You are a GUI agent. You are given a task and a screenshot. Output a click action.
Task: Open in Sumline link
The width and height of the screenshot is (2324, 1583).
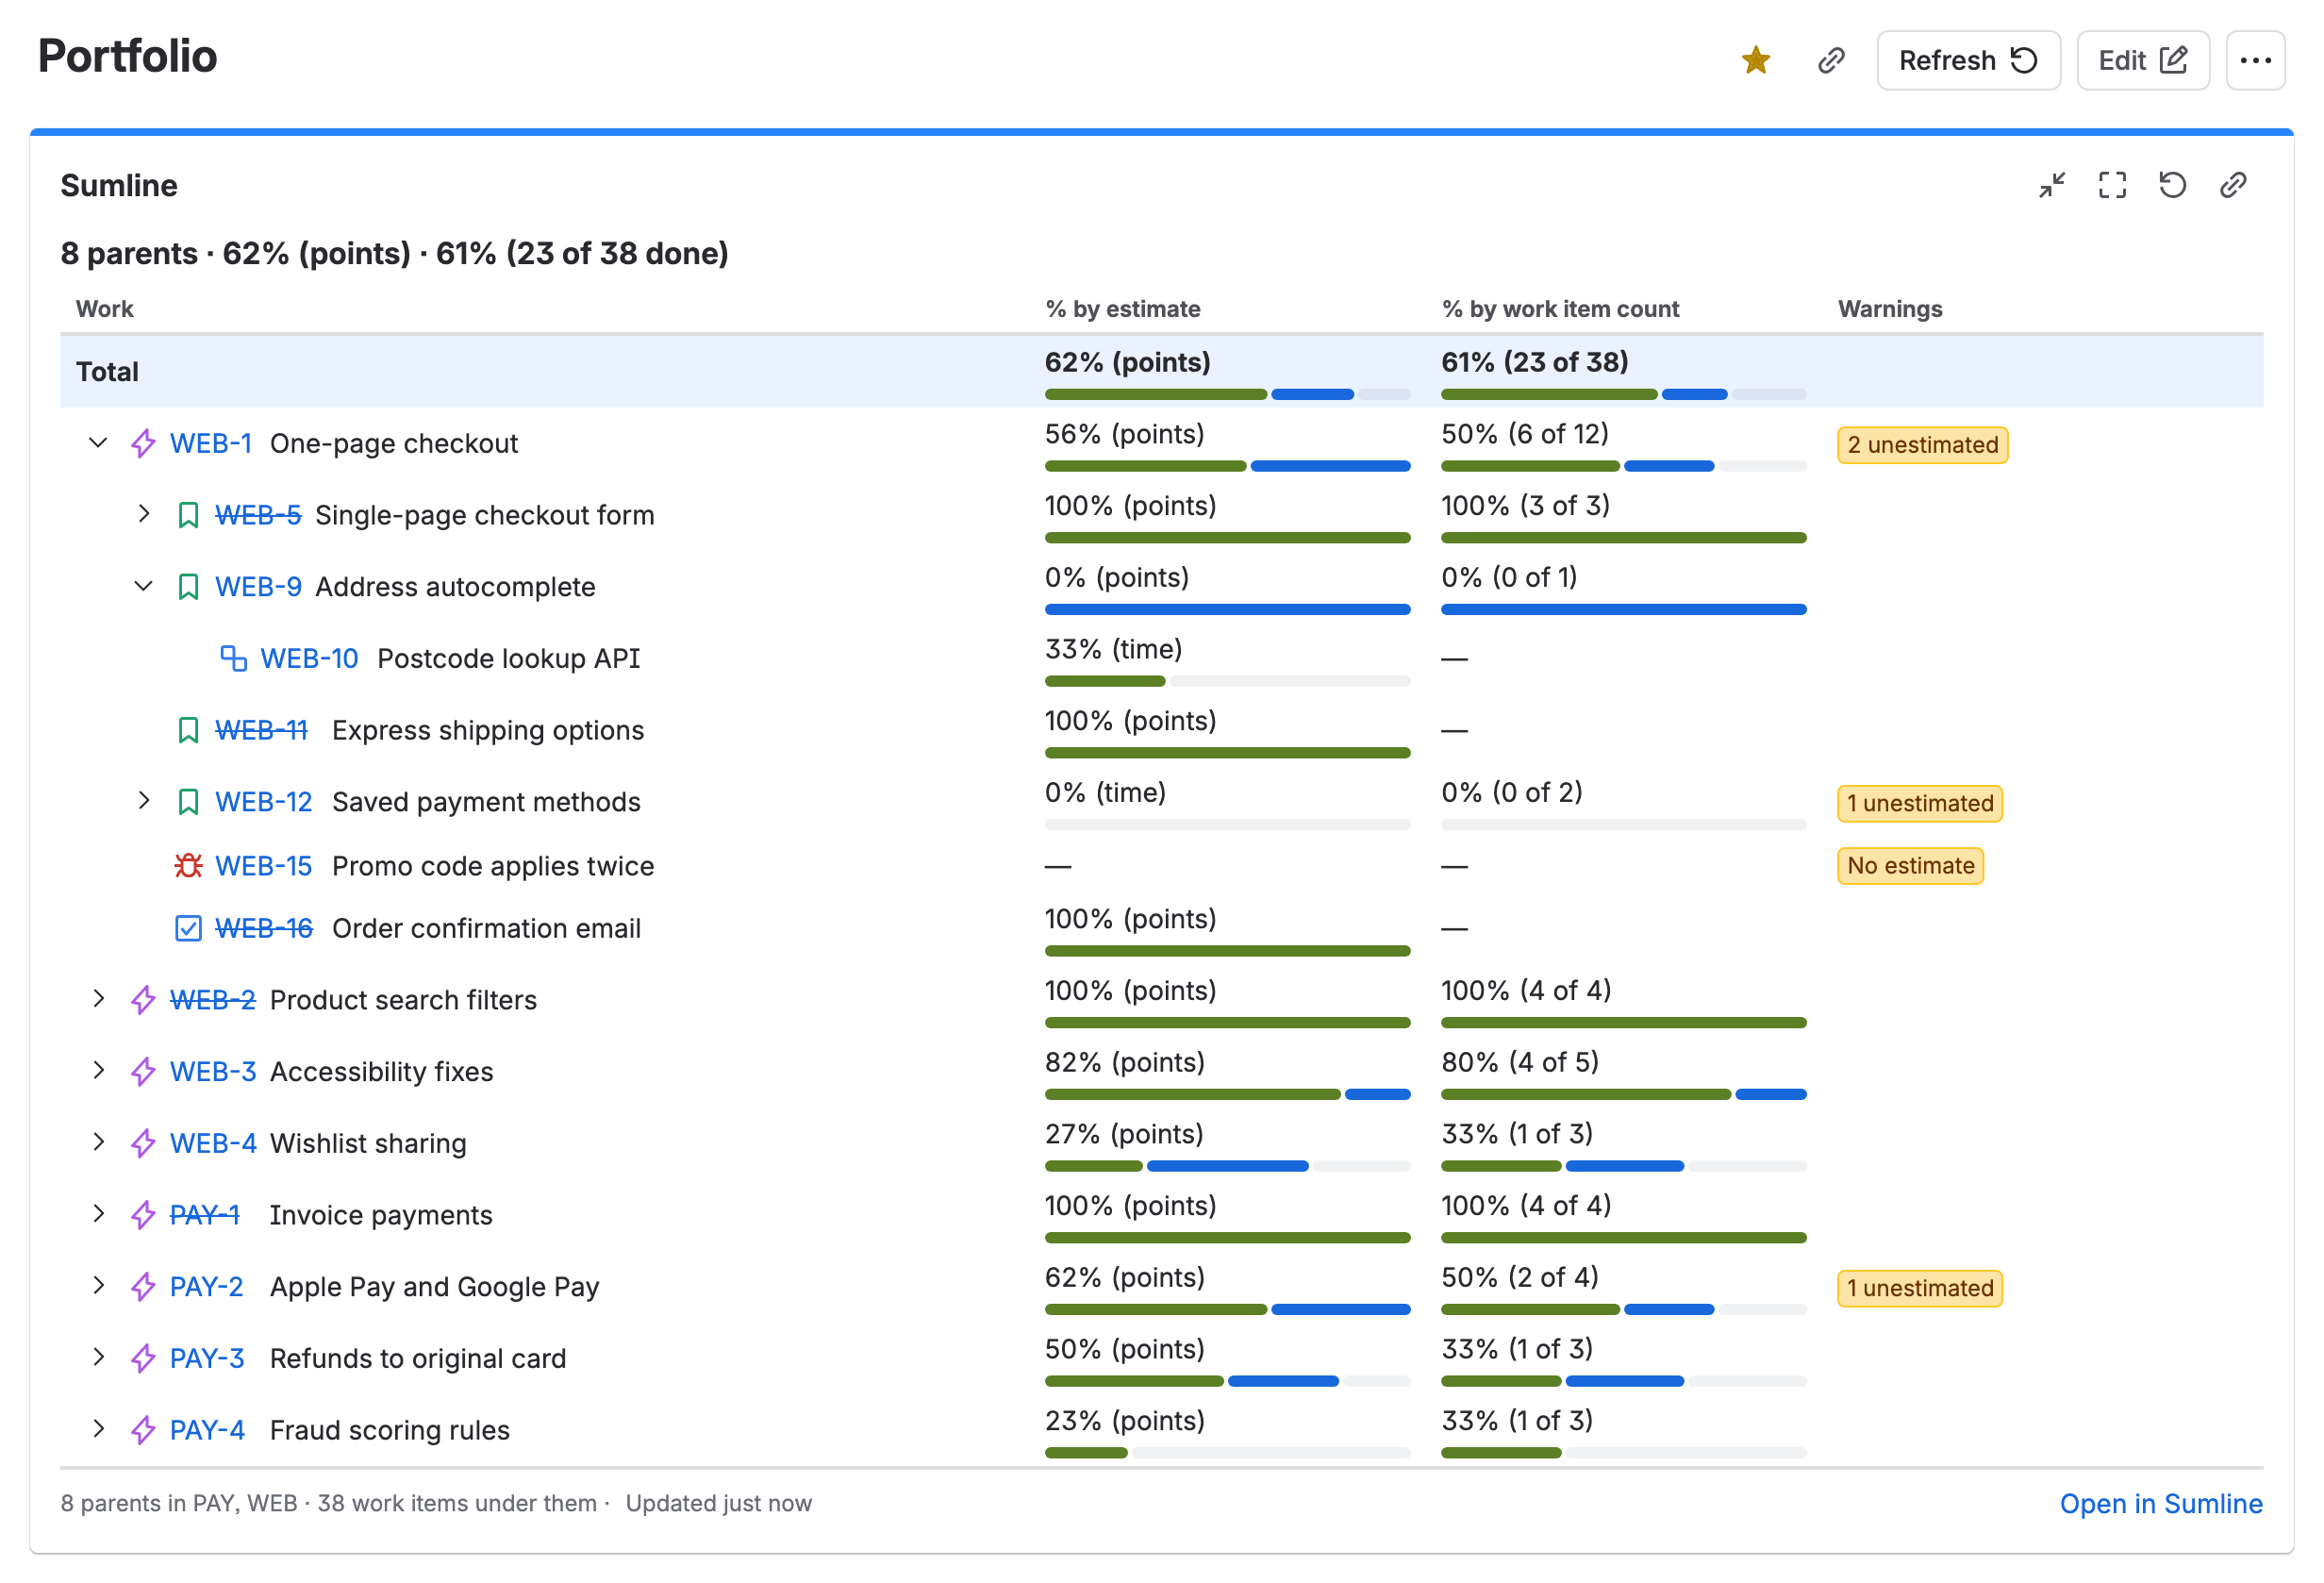point(2160,1504)
